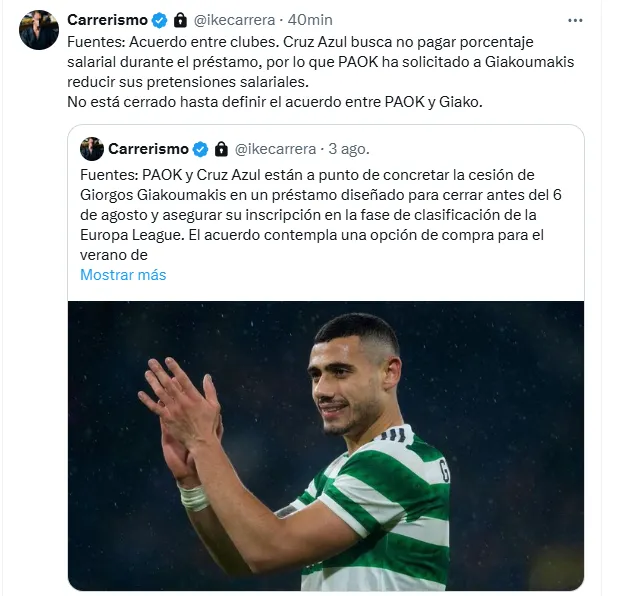Click the small avatar in the quoted tweet
This screenshot has width=619, height=596.
[91, 149]
